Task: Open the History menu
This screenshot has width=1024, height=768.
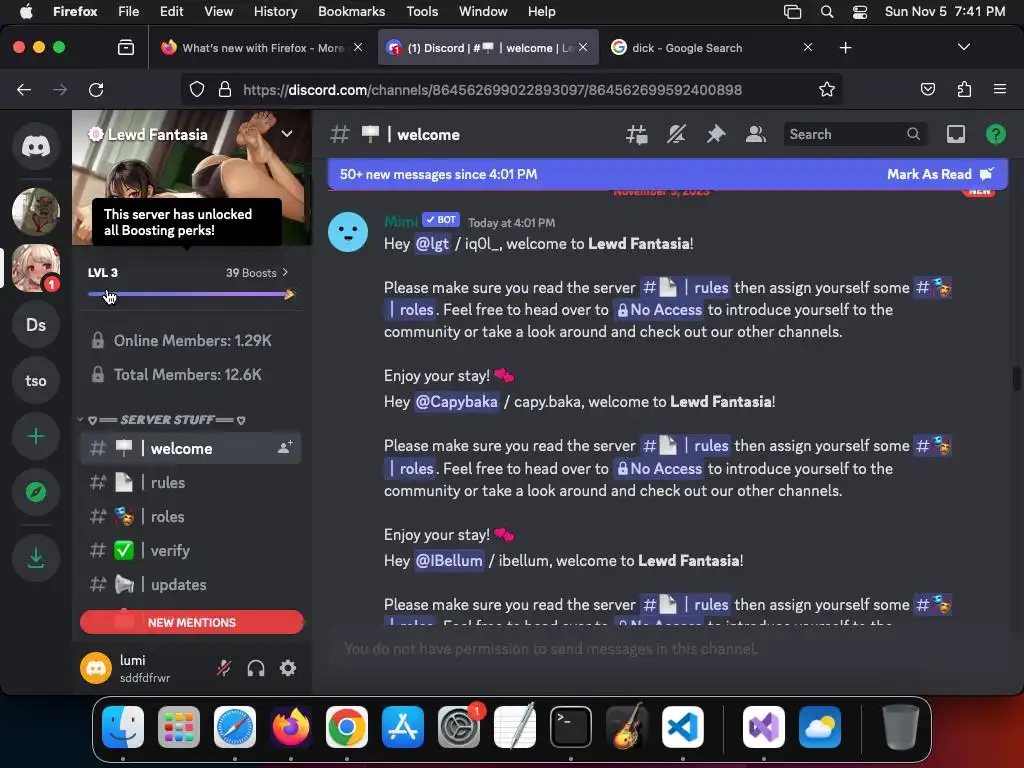Action: tap(275, 11)
